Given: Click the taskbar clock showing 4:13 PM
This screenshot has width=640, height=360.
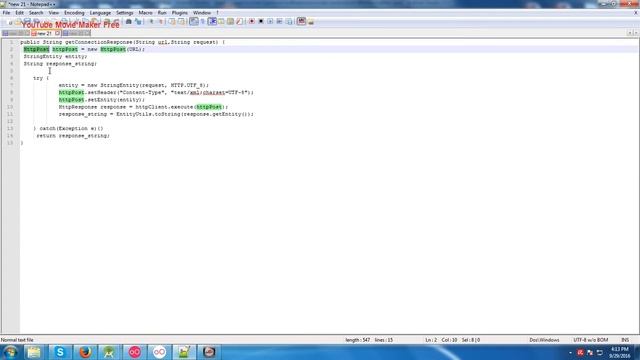Looking at the screenshot, I should (620, 352).
